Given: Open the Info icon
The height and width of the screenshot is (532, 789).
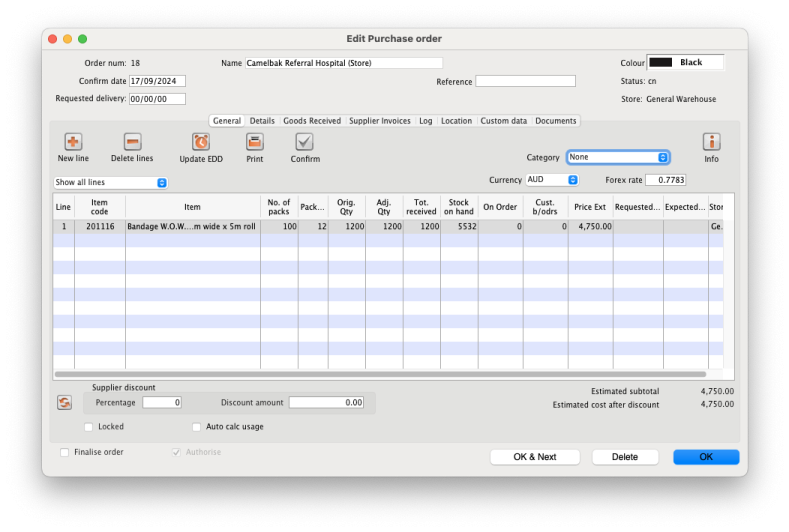Looking at the screenshot, I should pyautogui.click(x=711, y=142).
